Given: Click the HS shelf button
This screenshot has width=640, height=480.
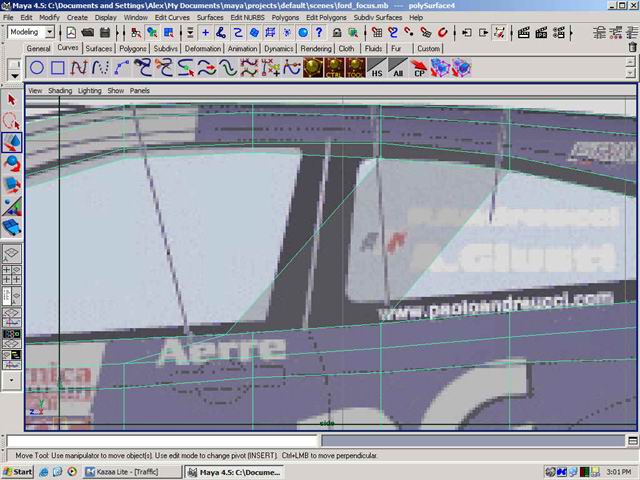Looking at the screenshot, I should [x=376, y=68].
